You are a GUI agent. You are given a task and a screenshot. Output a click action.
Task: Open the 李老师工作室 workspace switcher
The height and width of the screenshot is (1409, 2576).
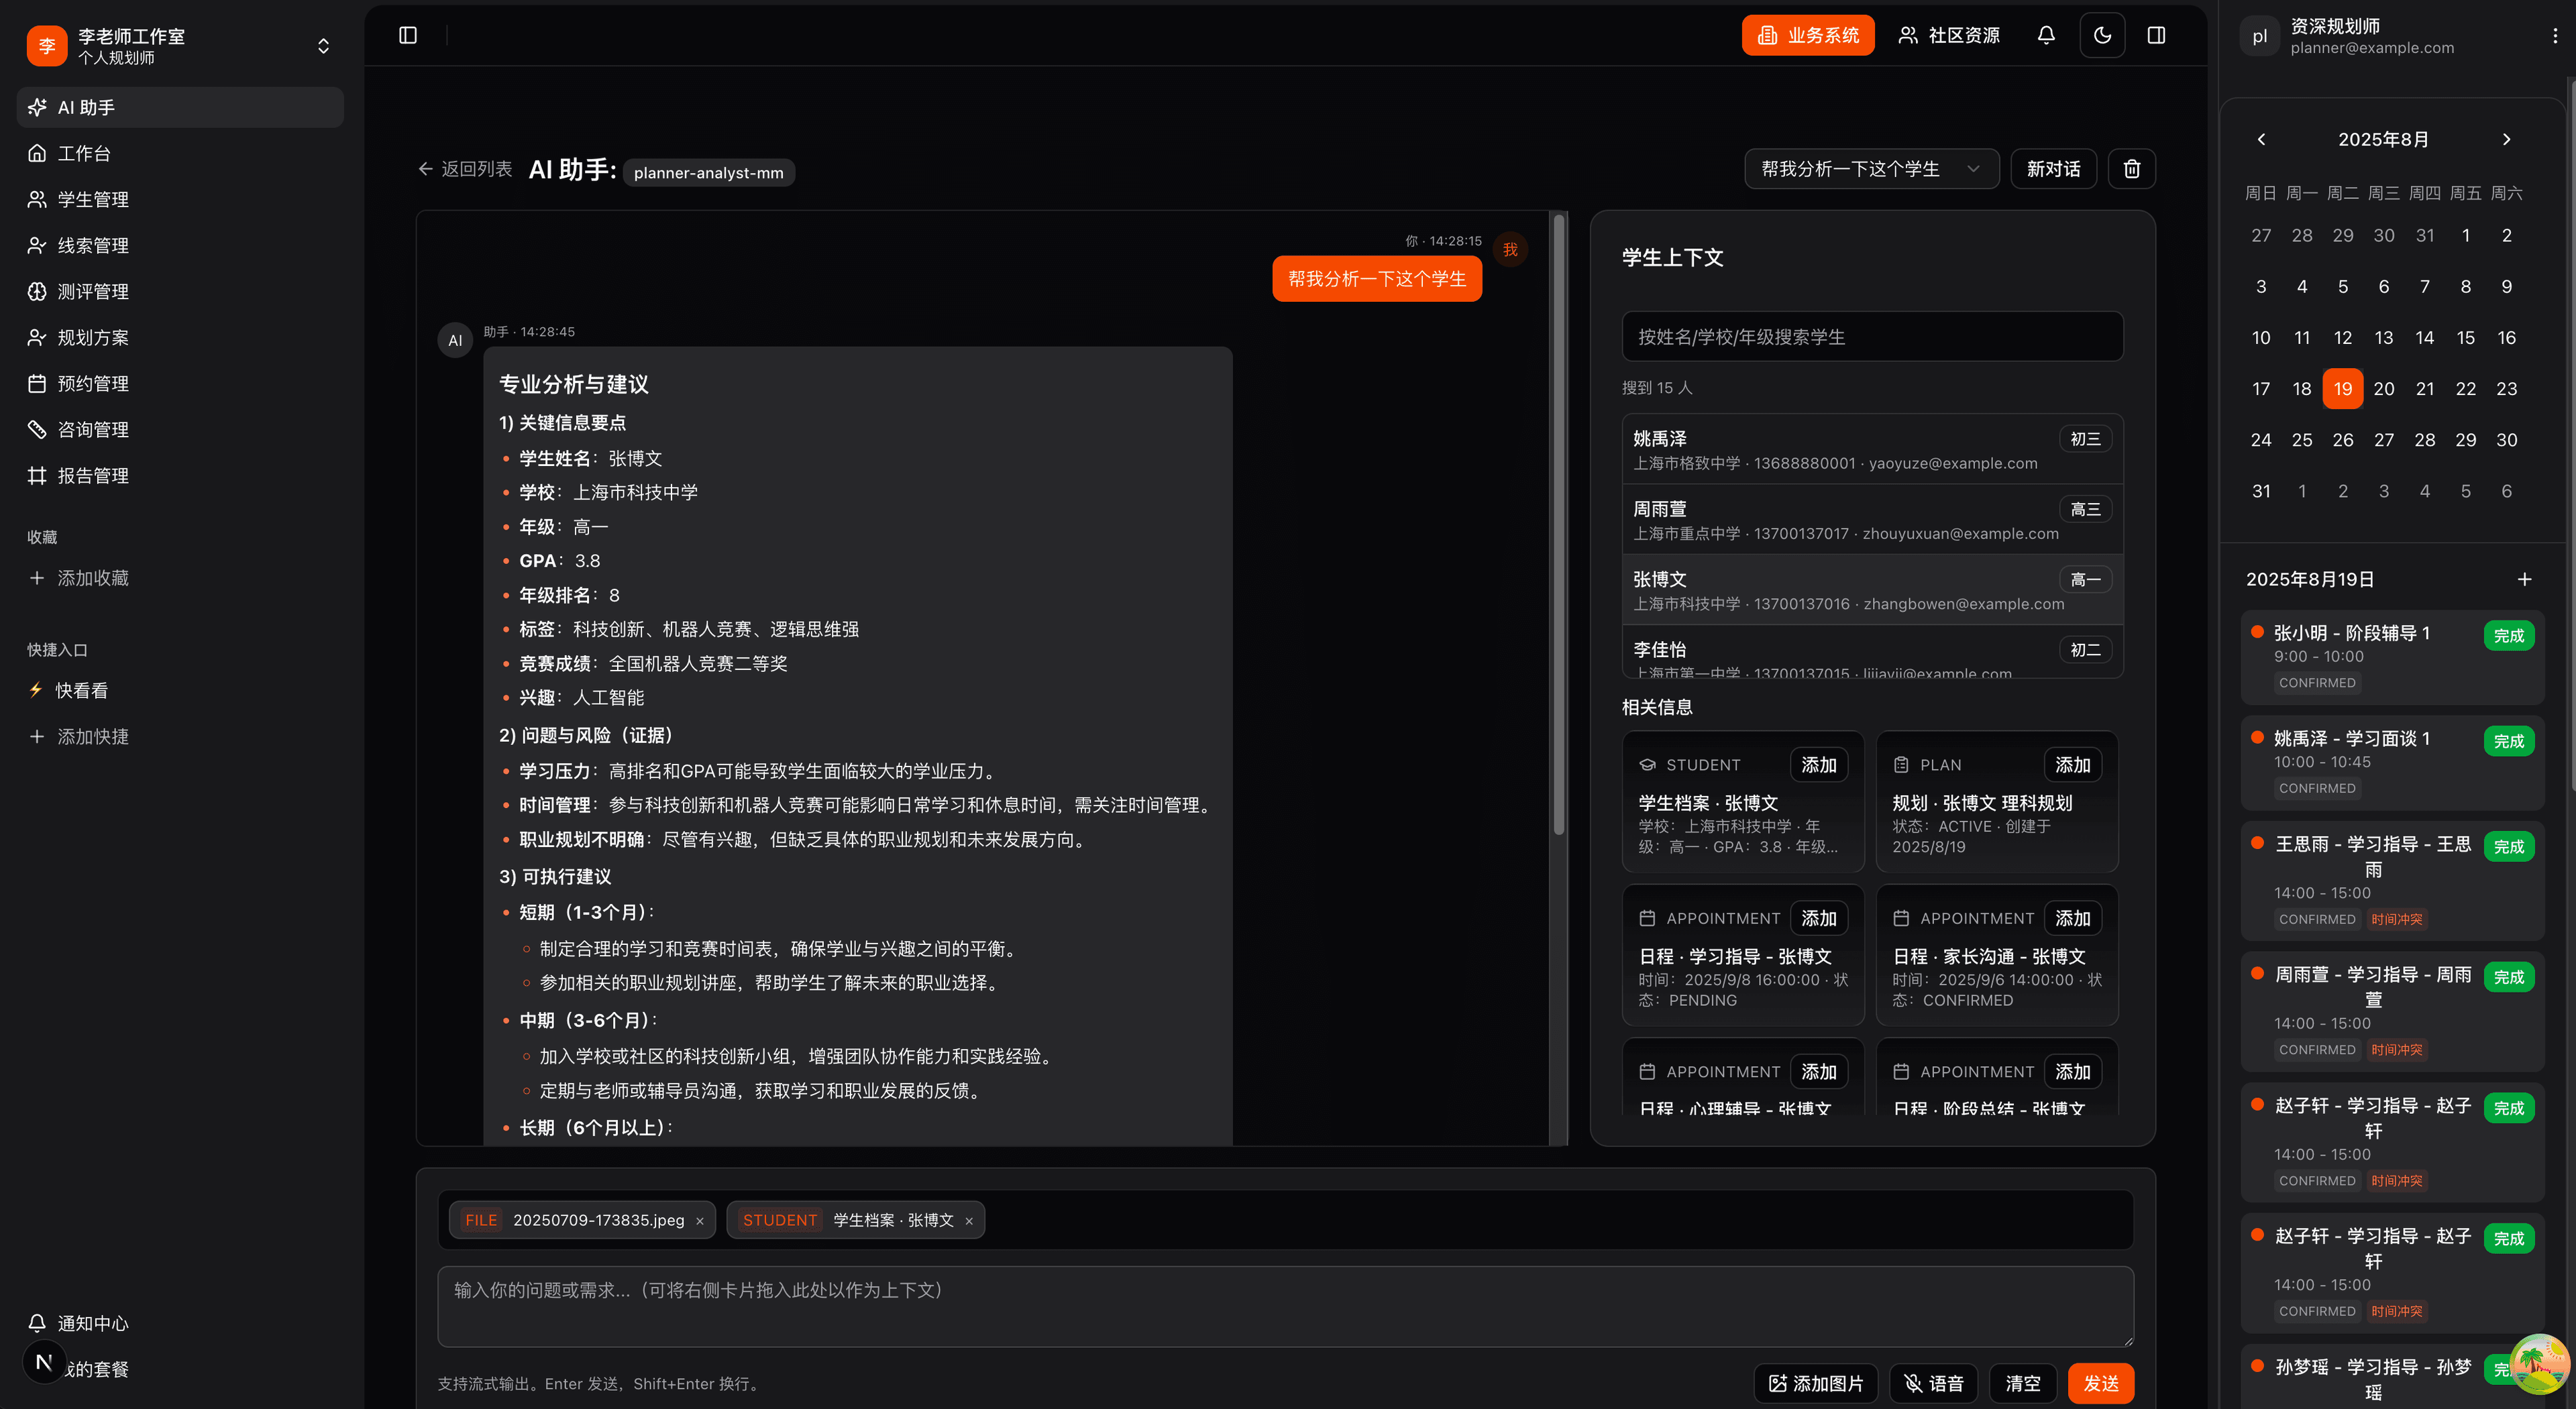(x=322, y=44)
